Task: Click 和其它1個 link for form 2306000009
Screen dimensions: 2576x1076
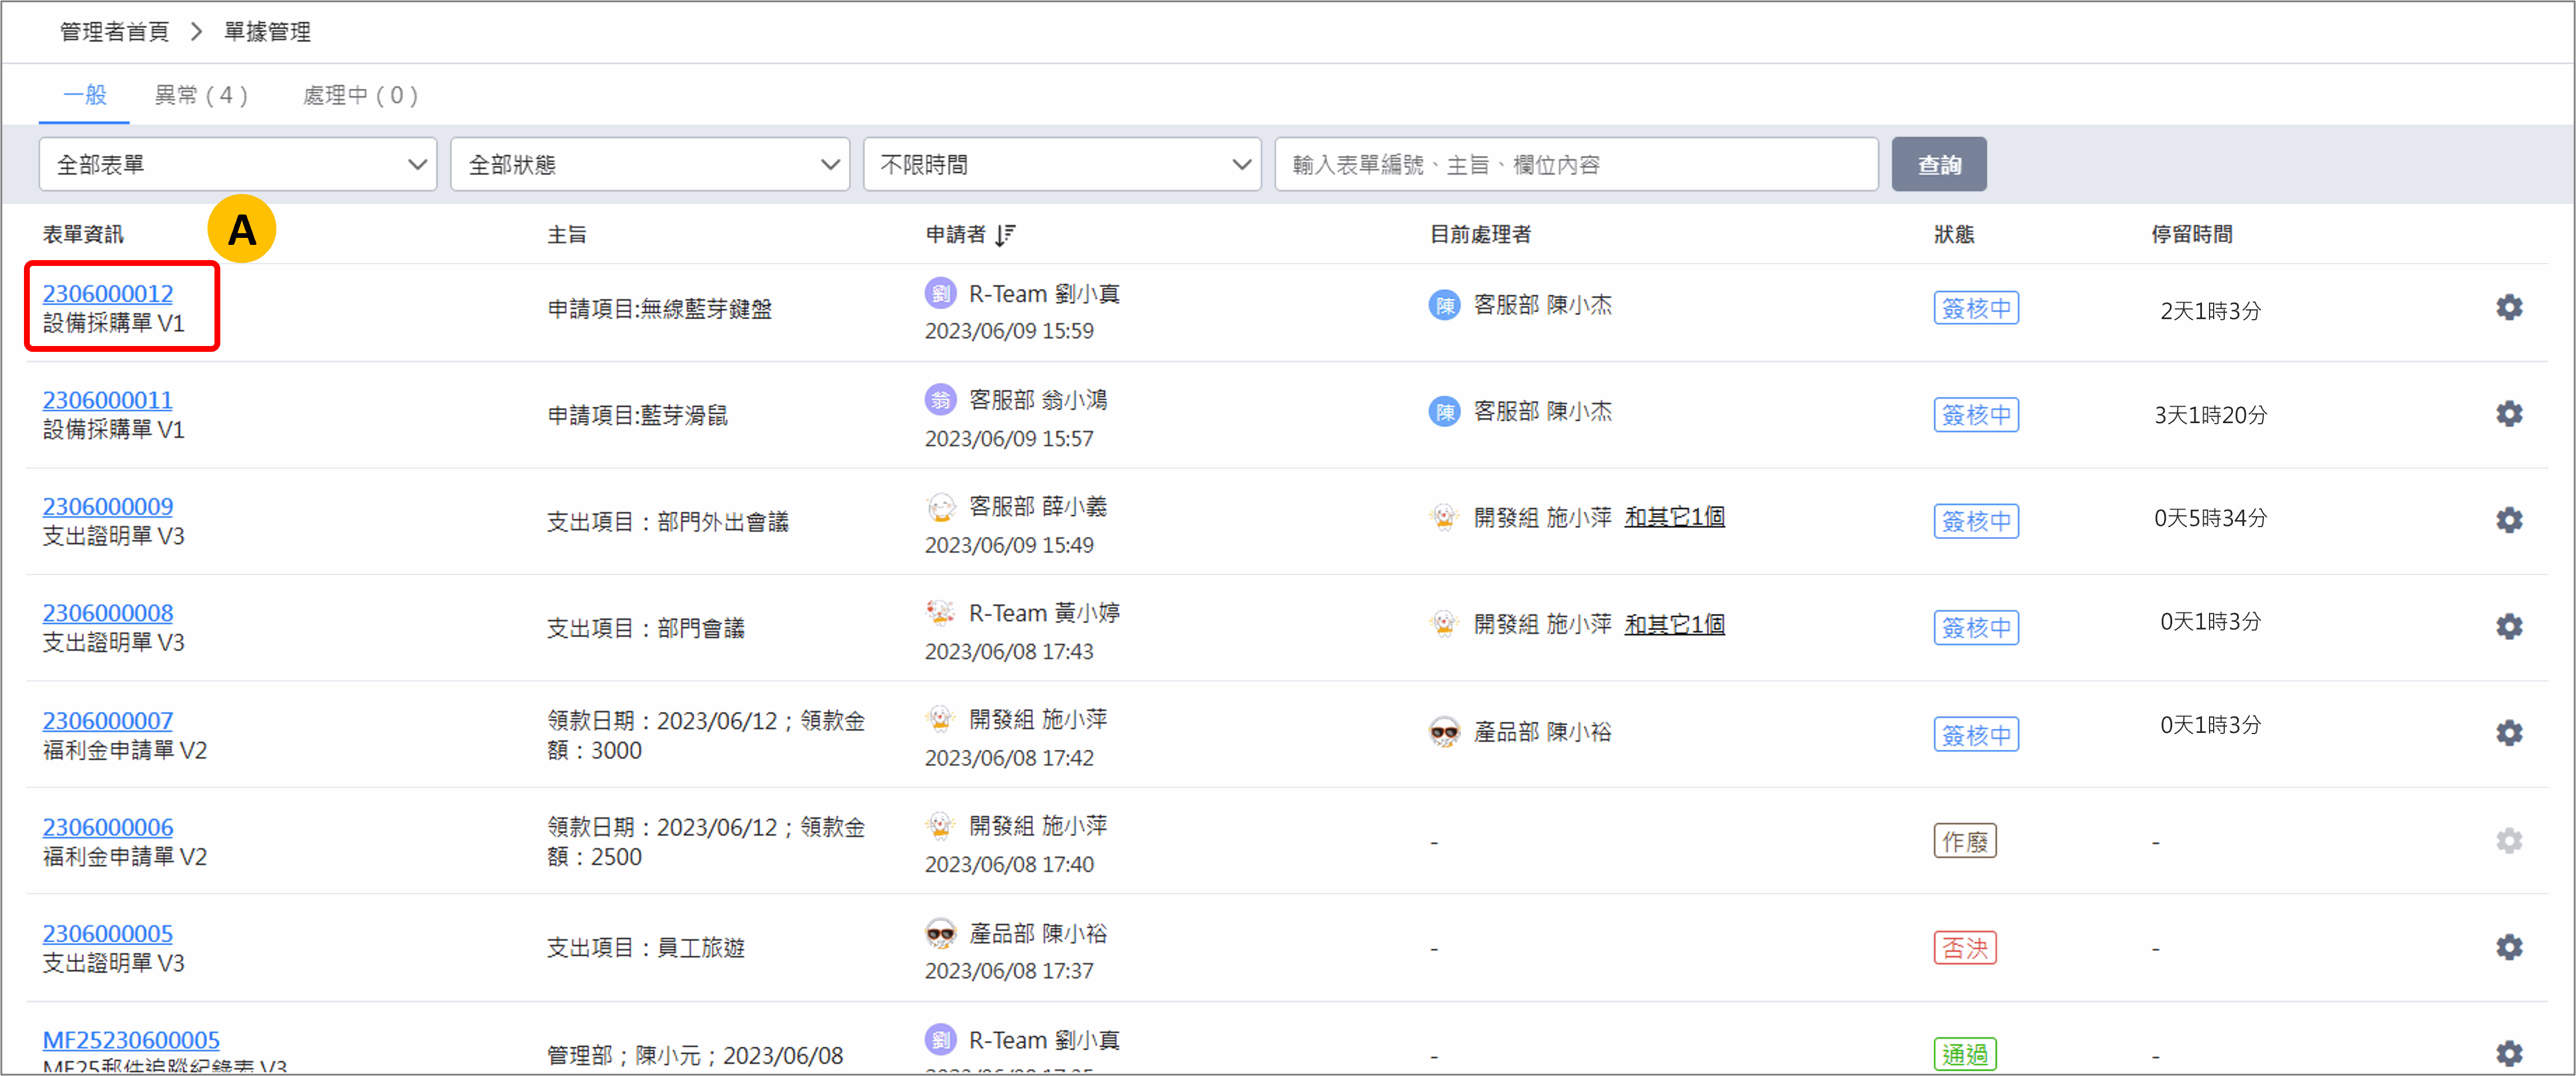Action: coord(1674,517)
